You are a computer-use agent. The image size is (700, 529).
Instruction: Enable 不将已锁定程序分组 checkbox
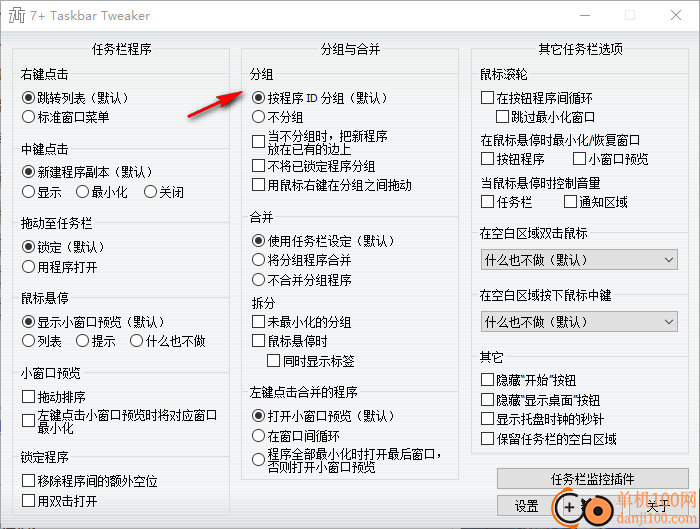tap(258, 166)
